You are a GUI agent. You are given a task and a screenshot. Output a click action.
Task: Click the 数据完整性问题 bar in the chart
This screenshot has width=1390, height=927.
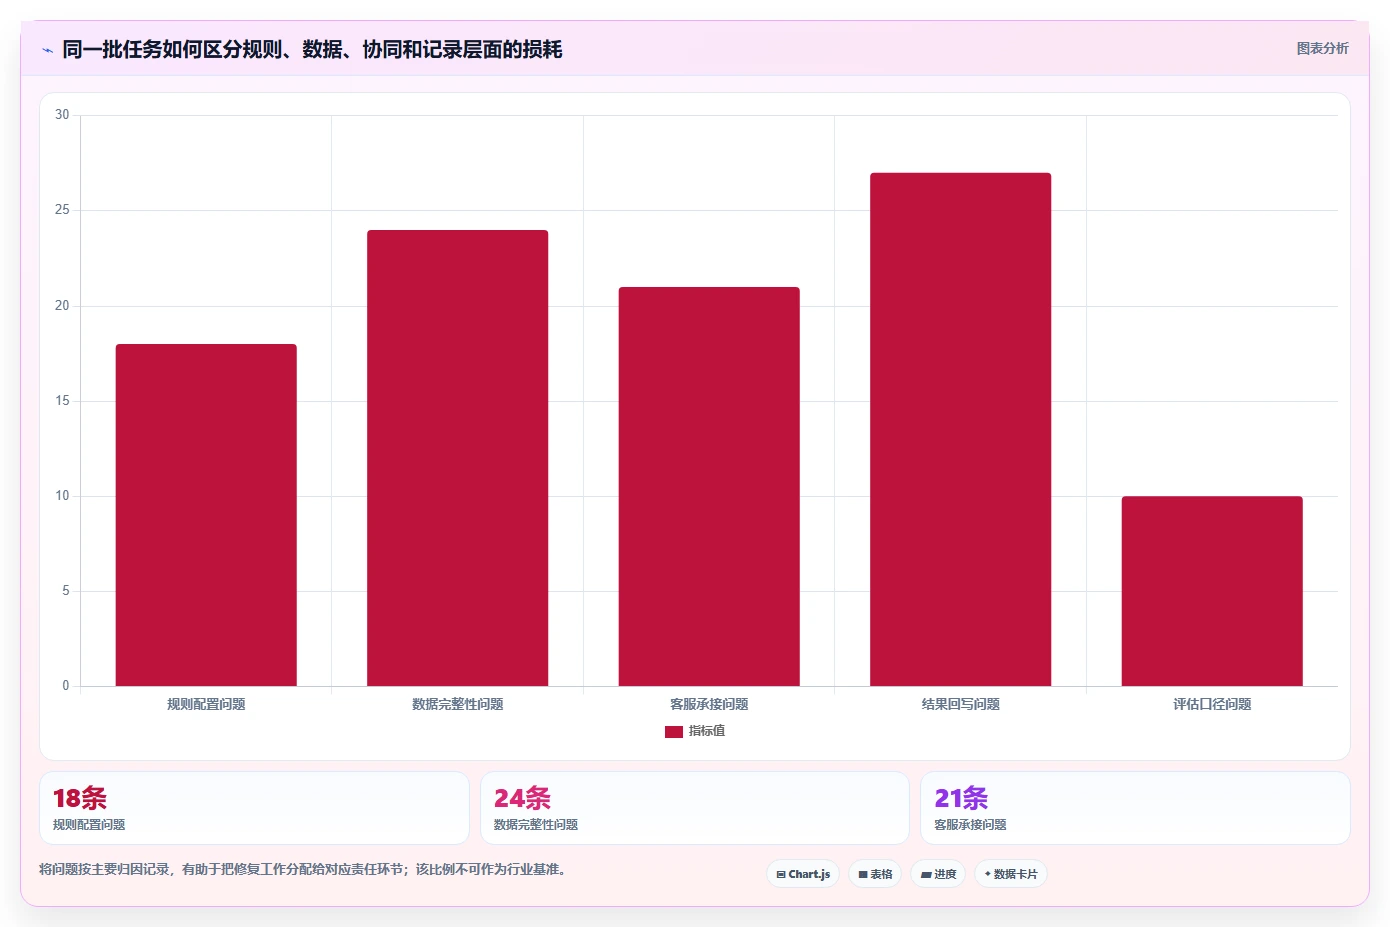[458, 458]
